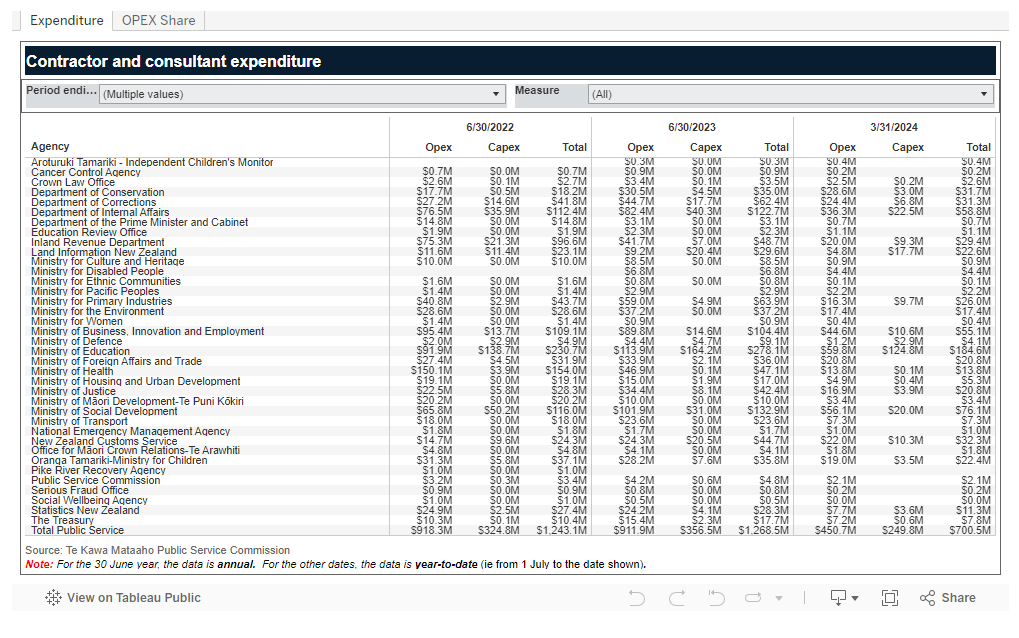
Task: Click the Agency column header
Action: click(50, 147)
